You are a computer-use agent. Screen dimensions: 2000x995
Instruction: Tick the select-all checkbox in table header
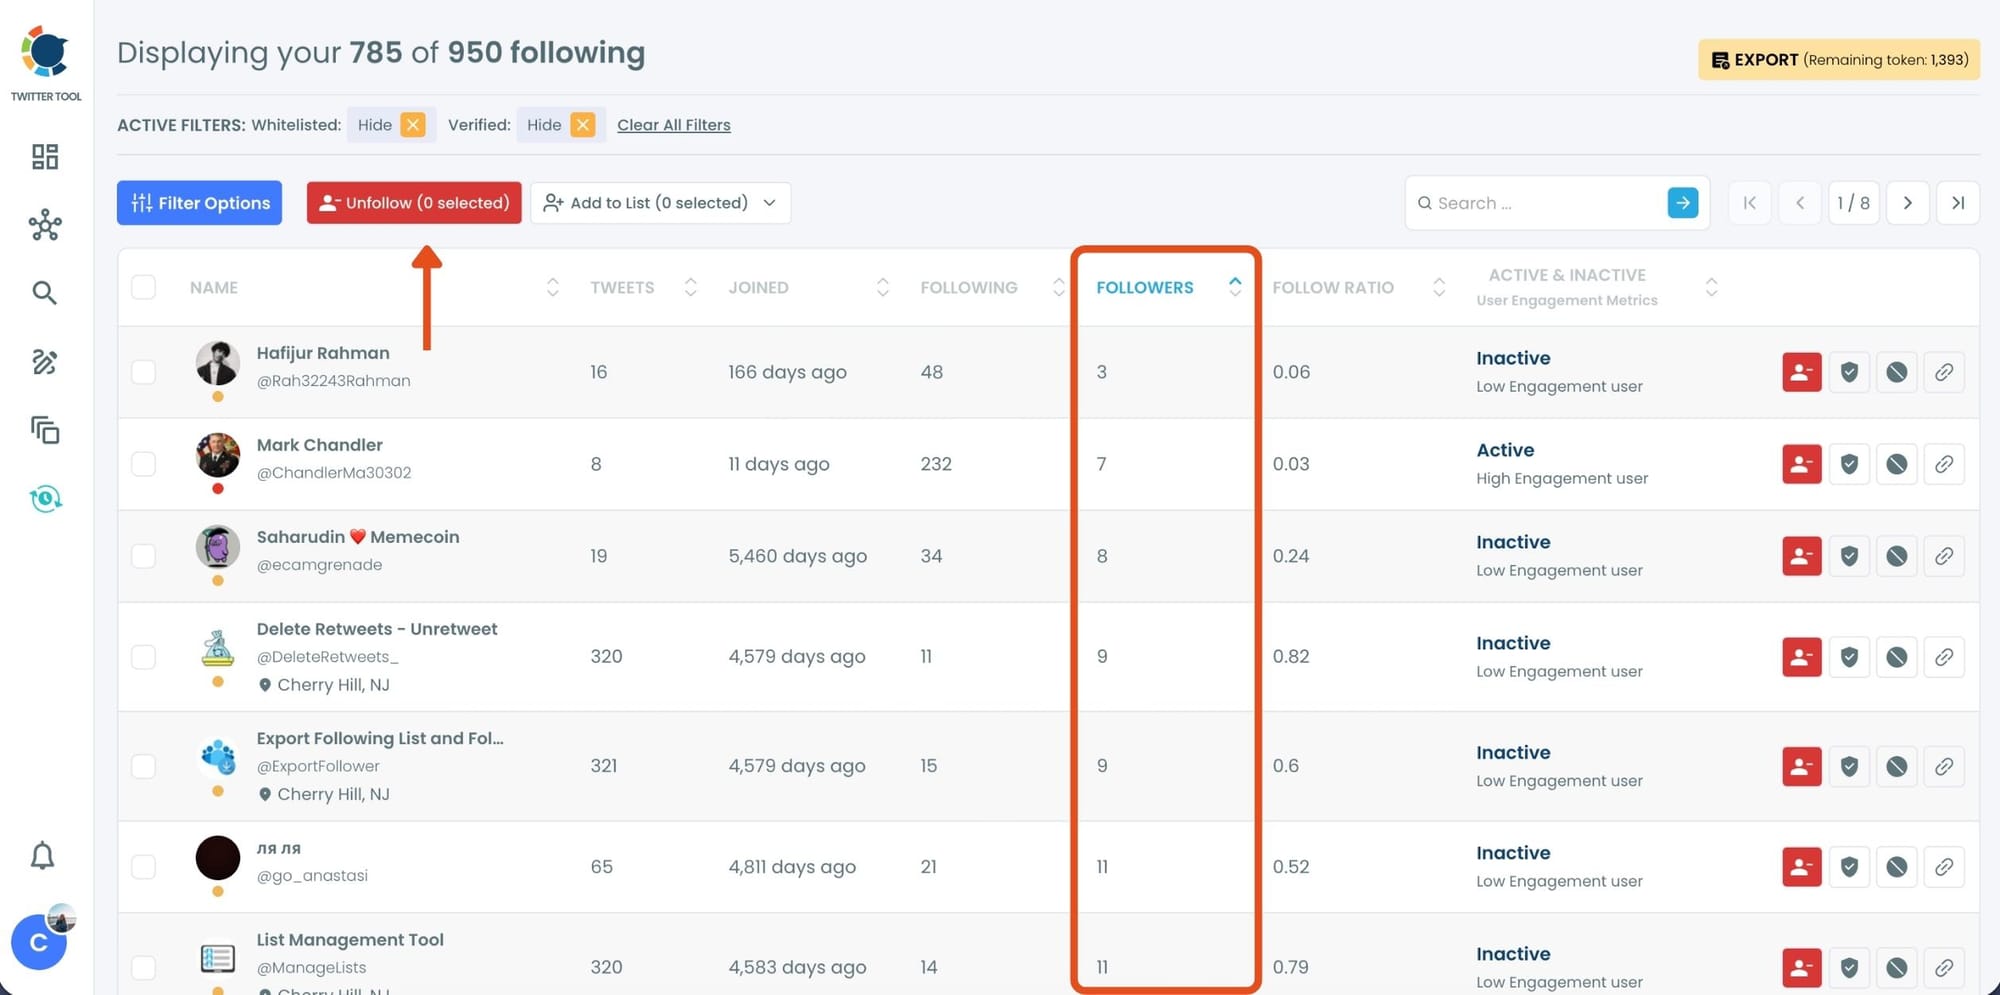[x=143, y=287]
